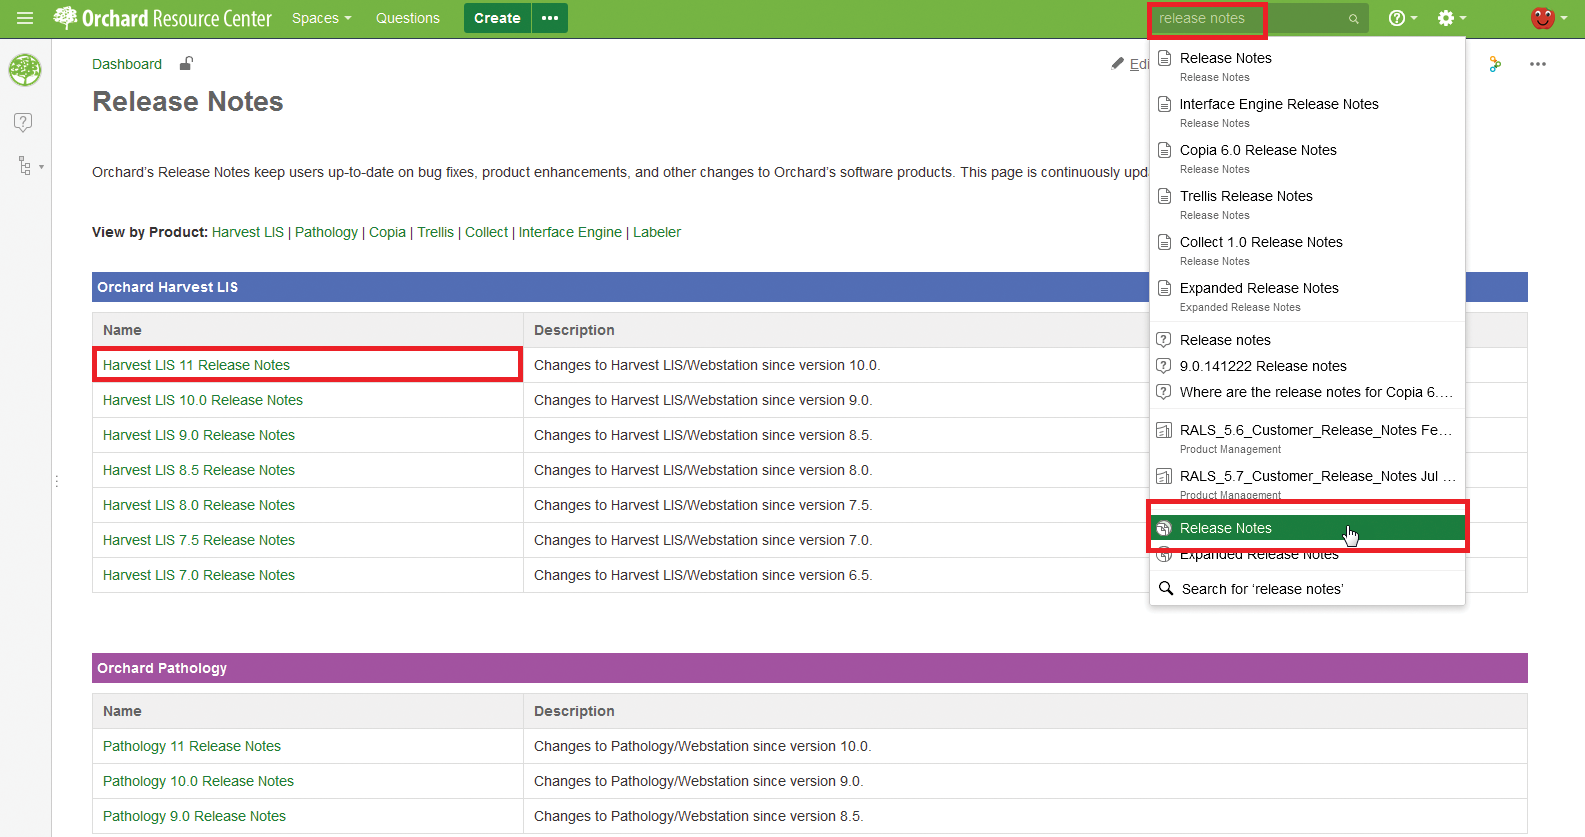
Task: Select the Expanded Release Notes page result
Action: point(1307,296)
